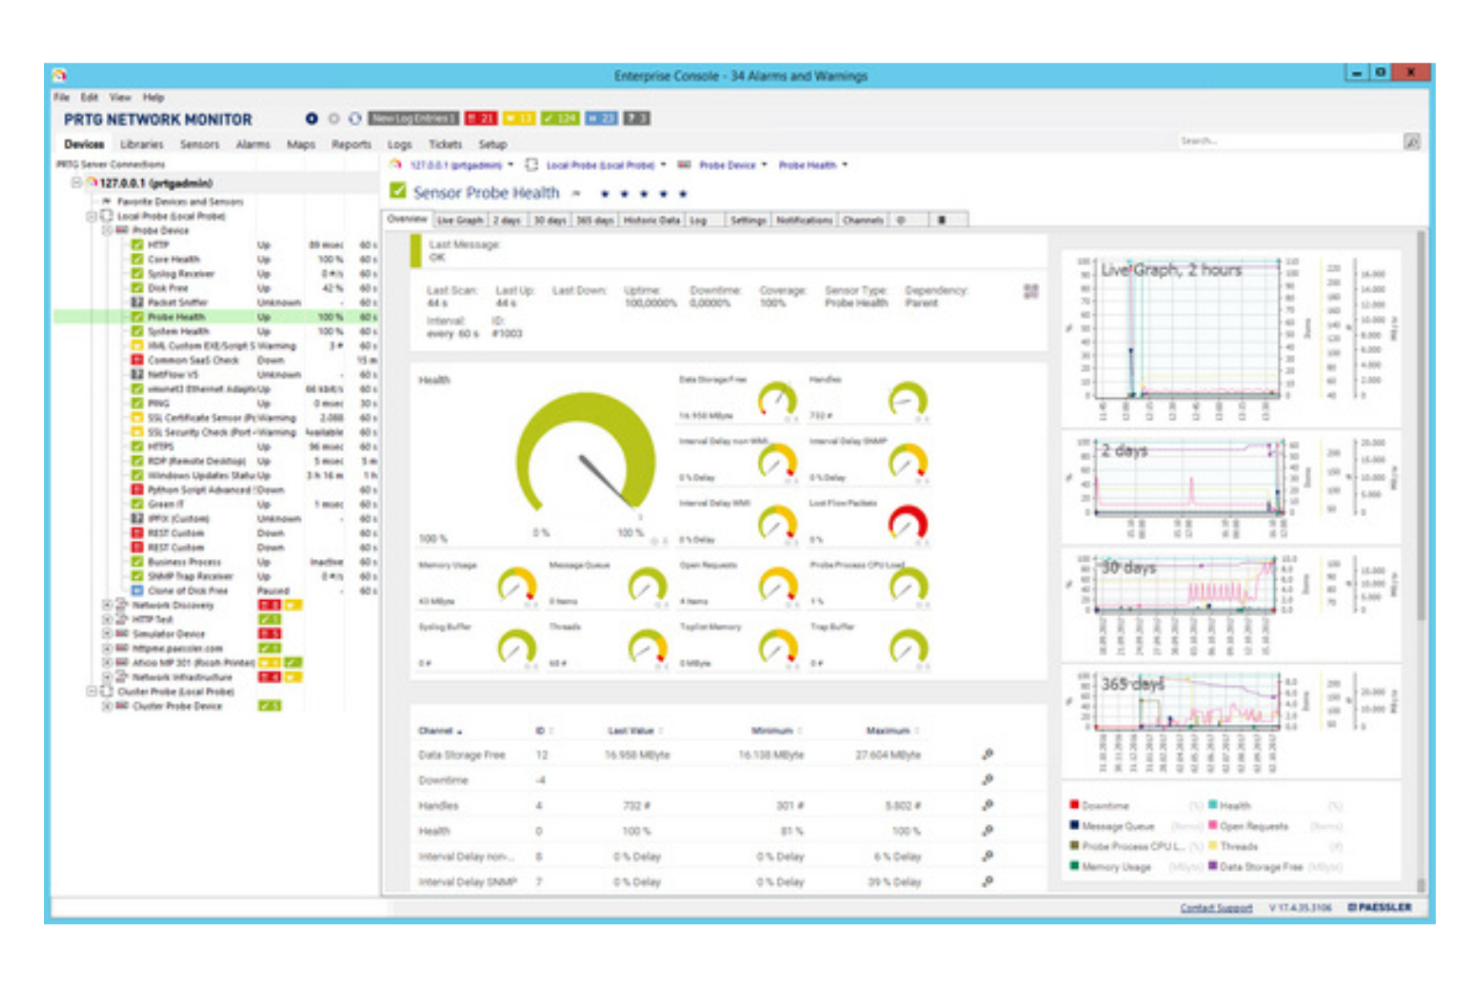Click the red alarms count badge
Image resolution: width=1480 pixels, height=987 pixels.
pos(481,118)
